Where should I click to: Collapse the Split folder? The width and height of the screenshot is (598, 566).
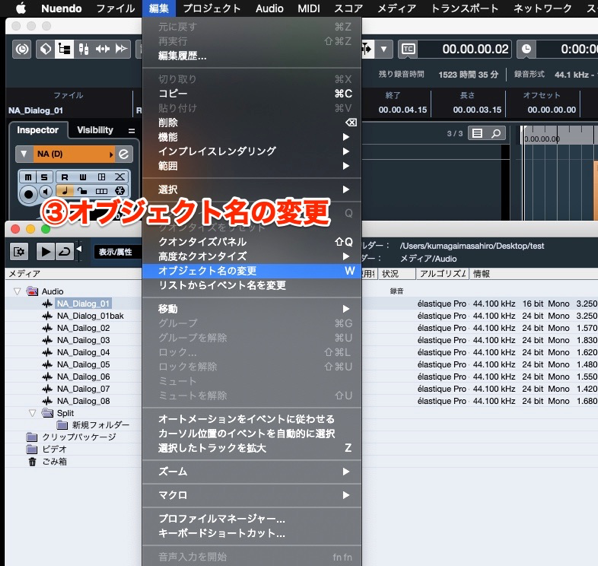coord(32,413)
